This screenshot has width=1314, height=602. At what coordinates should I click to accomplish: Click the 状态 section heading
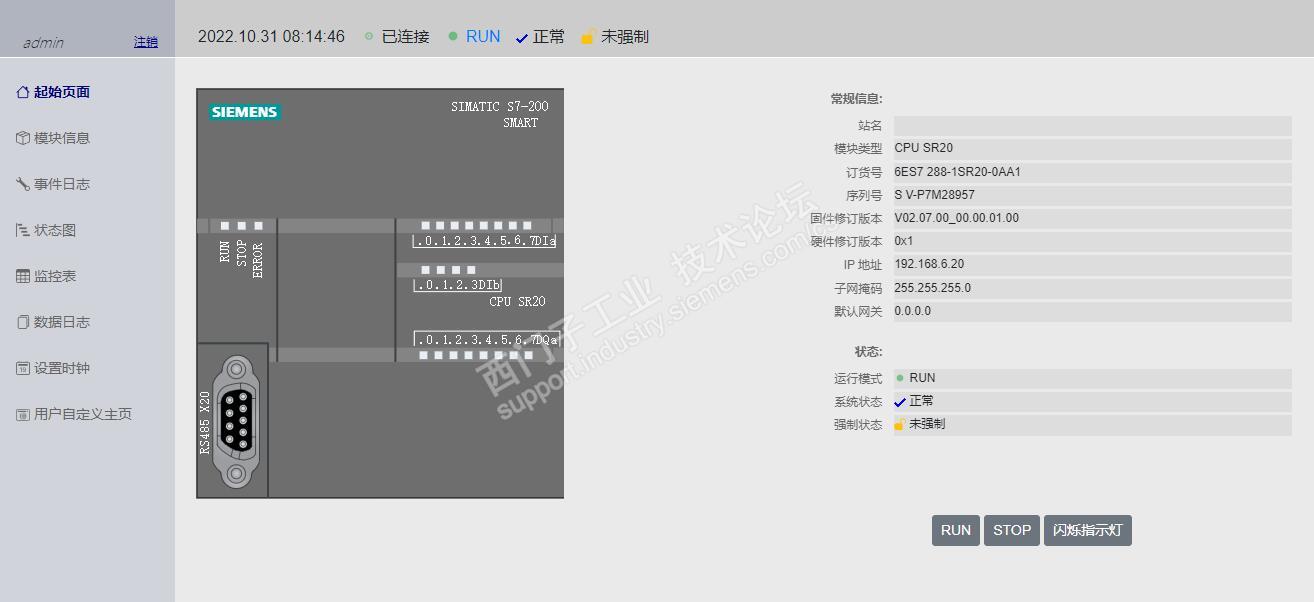pos(868,352)
